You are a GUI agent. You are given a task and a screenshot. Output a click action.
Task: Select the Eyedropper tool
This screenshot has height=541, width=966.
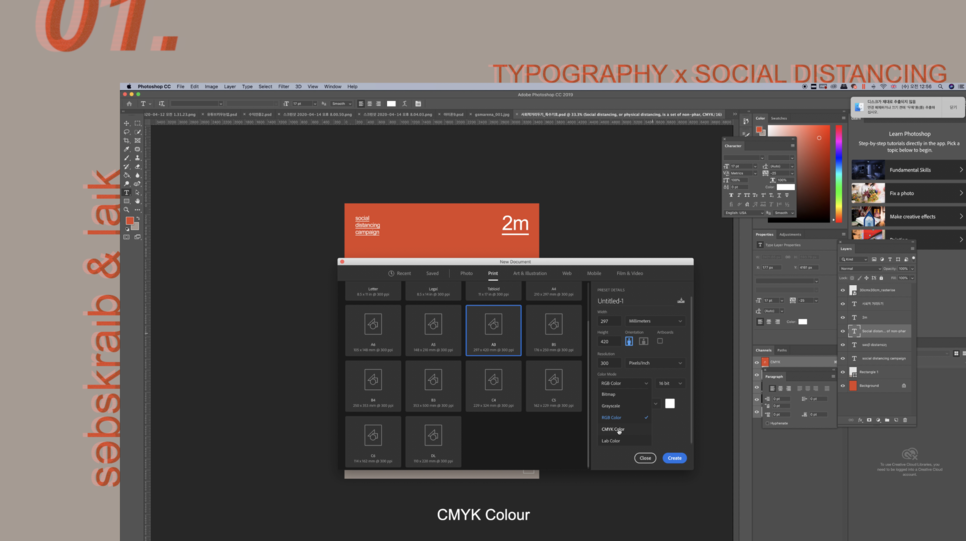tap(127, 149)
